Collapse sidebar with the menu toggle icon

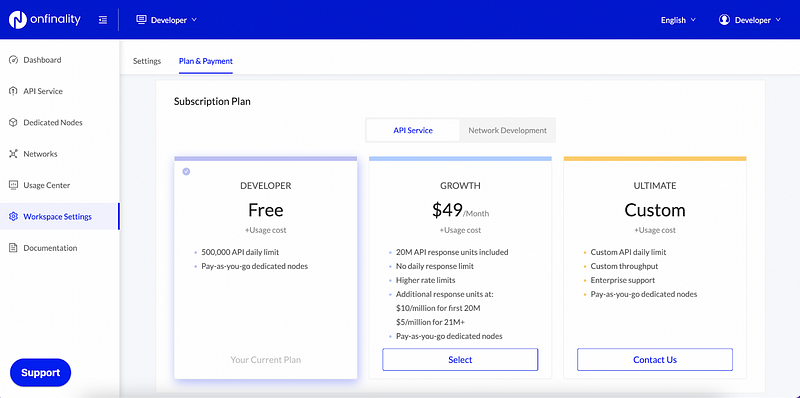(103, 20)
